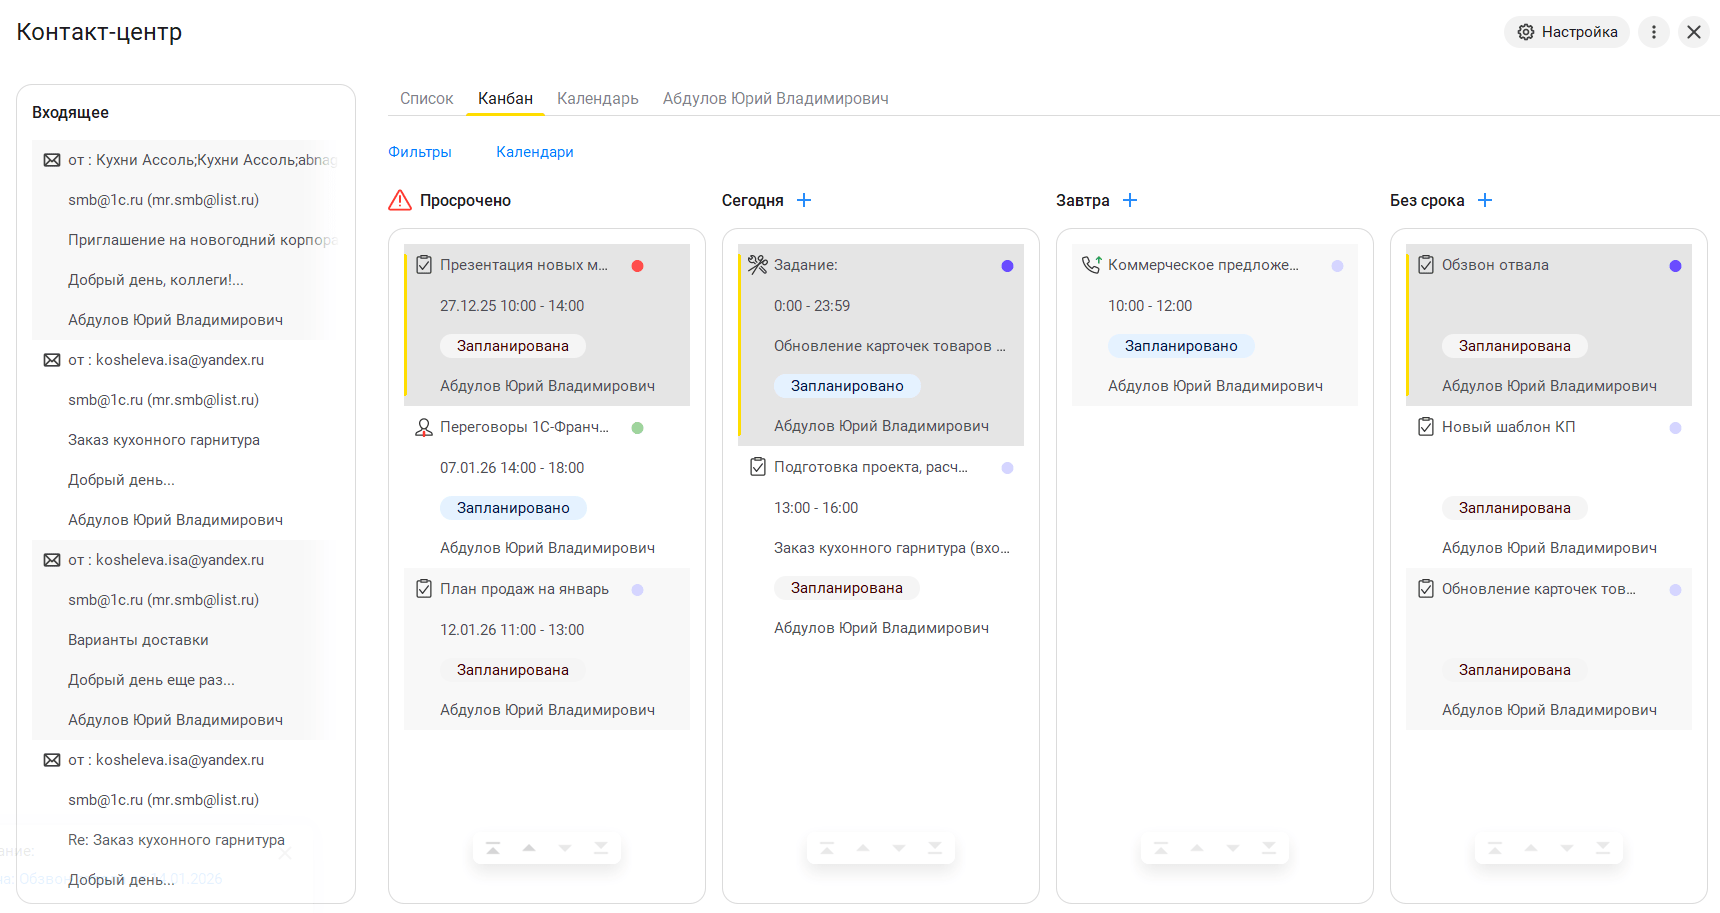Click the Запланировано status badge in Завтра column
The height and width of the screenshot is (913, 1720).
[x=1180, y=346]
